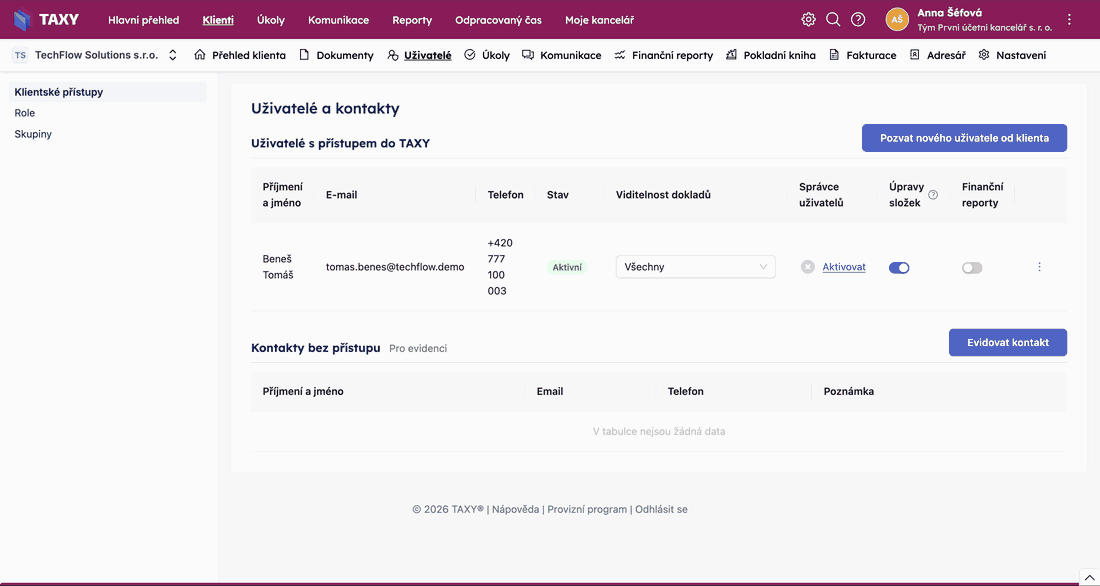Open search with the magnifier icon
This screenshot has width=1100, height=586.
[833, 20]
